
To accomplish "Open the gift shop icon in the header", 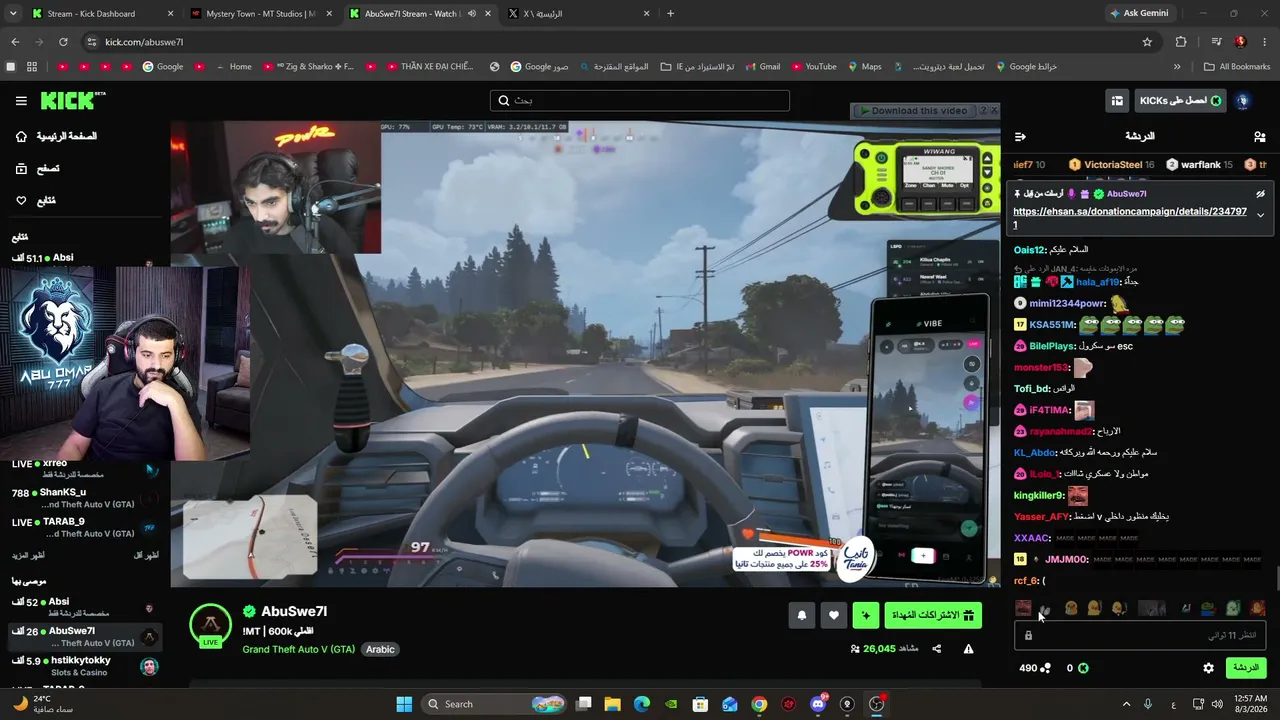I will pyautogui.click(x=1117, y=101).
